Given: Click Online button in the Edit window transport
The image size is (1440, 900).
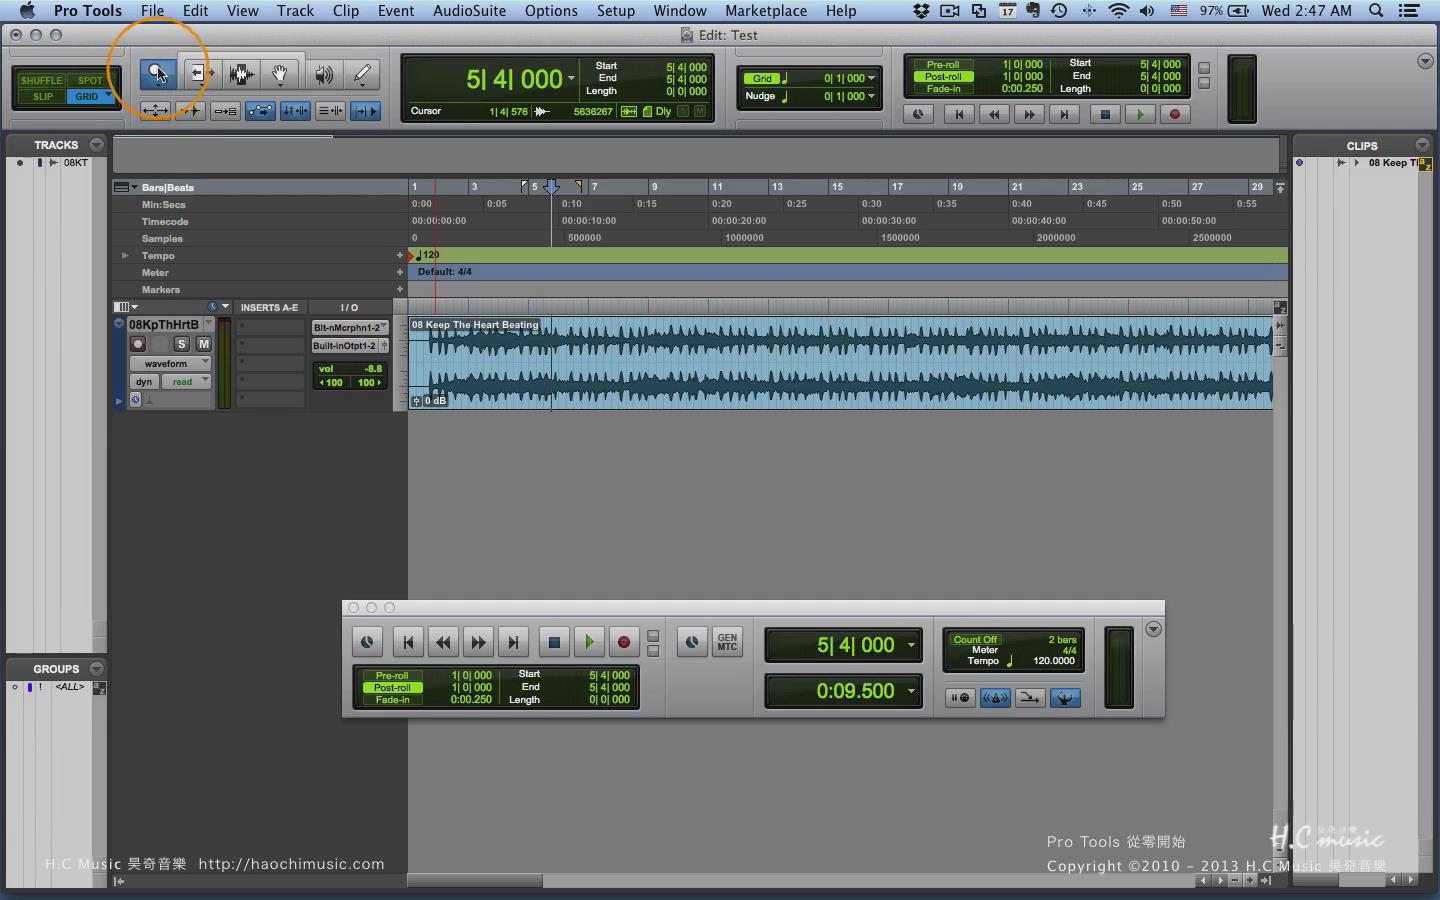Looking at the screenshot, I should click(x=918, y=114).
